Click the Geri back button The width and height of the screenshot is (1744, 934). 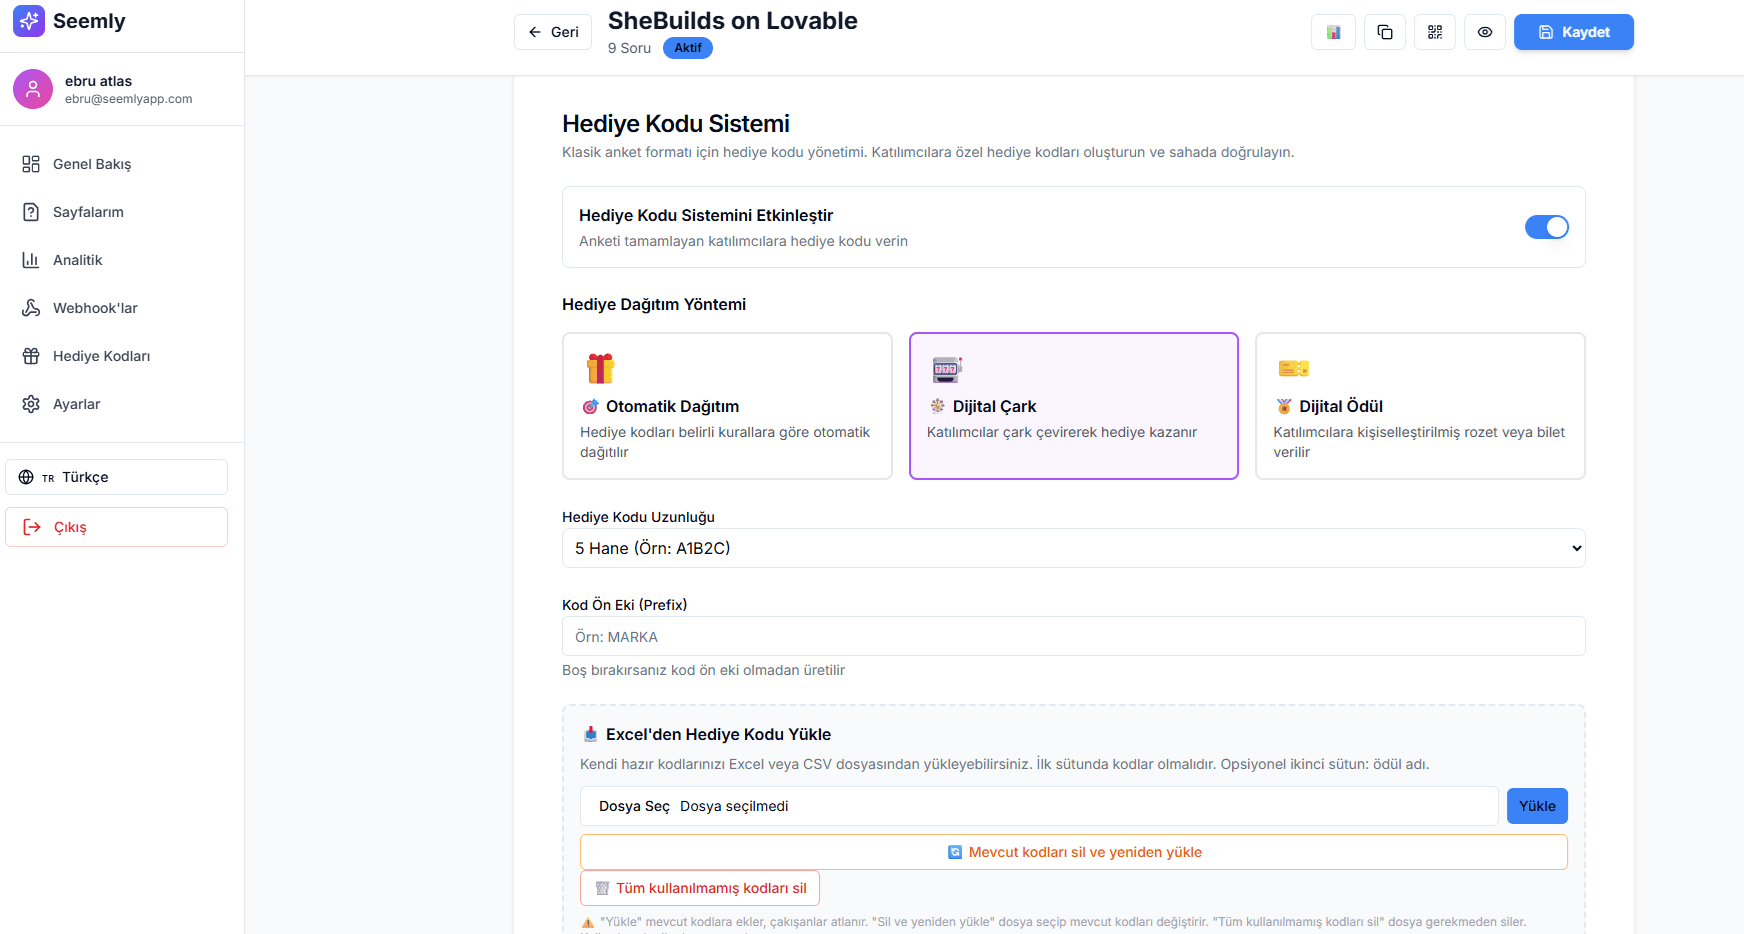pyautogui.click(x=553, y=32)
